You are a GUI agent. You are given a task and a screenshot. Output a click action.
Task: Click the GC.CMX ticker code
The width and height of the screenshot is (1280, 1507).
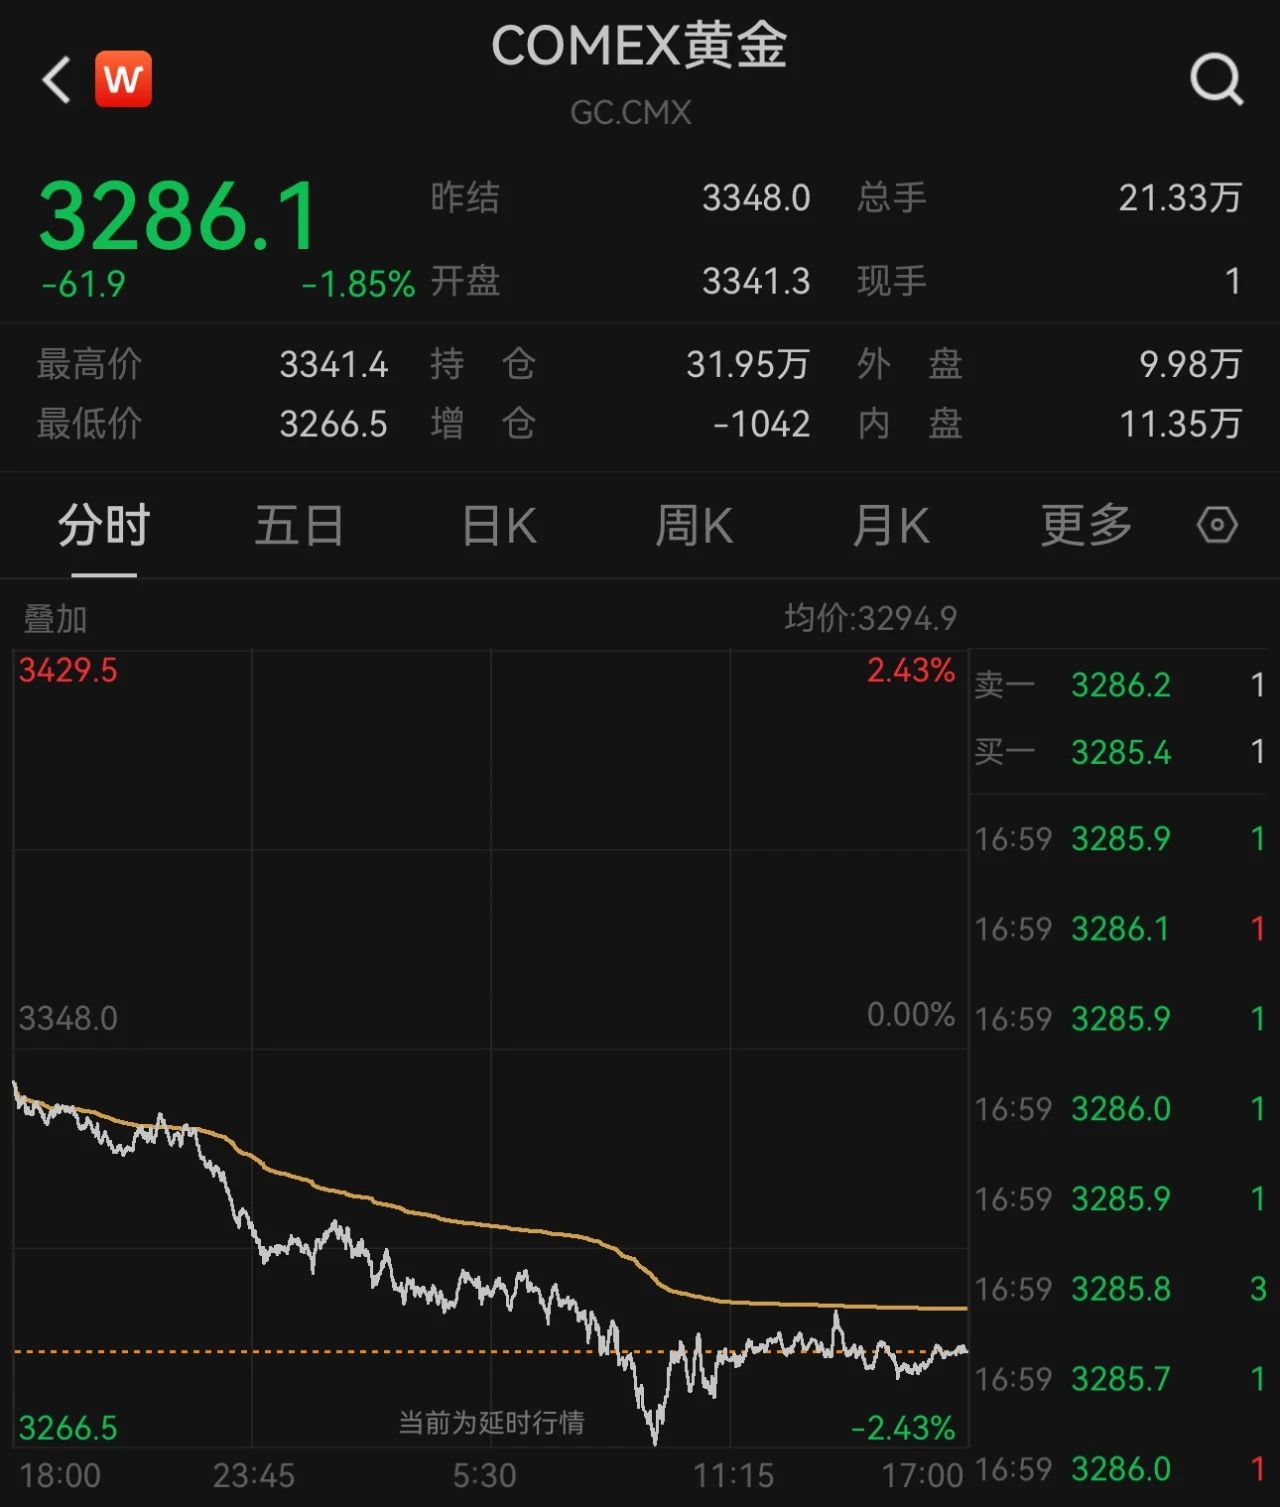point(631,112)
